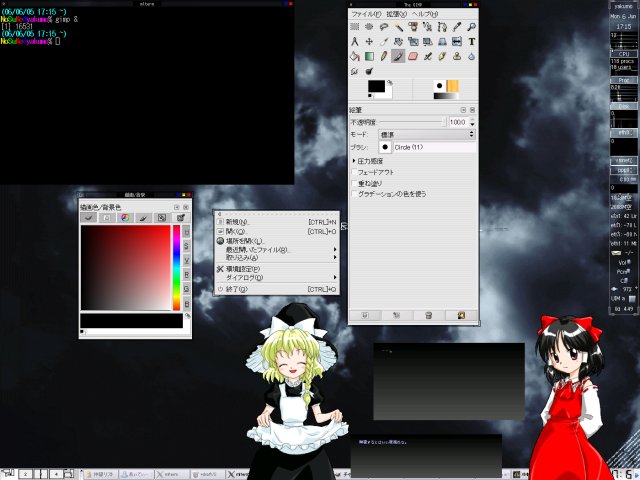Click the opacity slider in tool options
The height and width of the screenshot is (480, 640).
(x=412, y=122)
